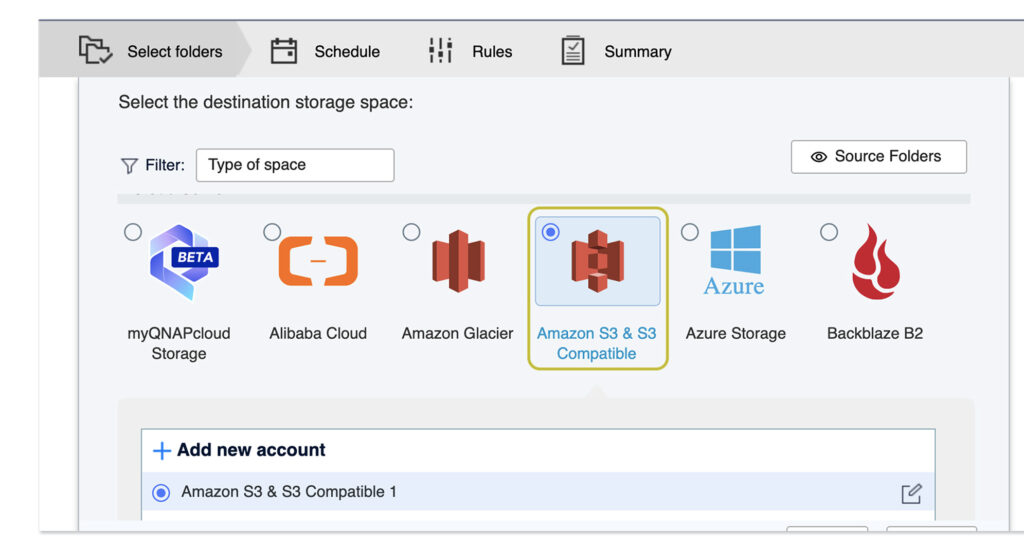Click the Azure Storage logo
This screenshot has height=549, width=1024.
tap(735, 260)
